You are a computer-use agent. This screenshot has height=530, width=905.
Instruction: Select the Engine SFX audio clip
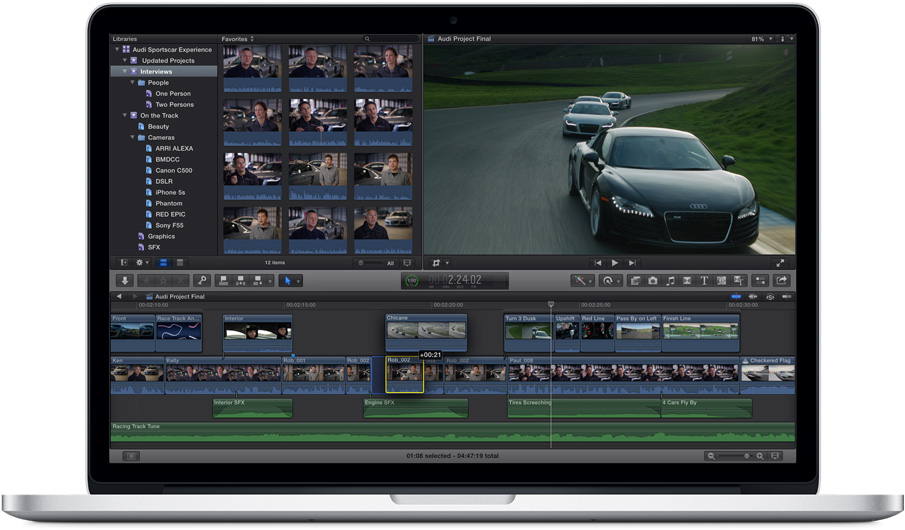(x=416, y=408)
